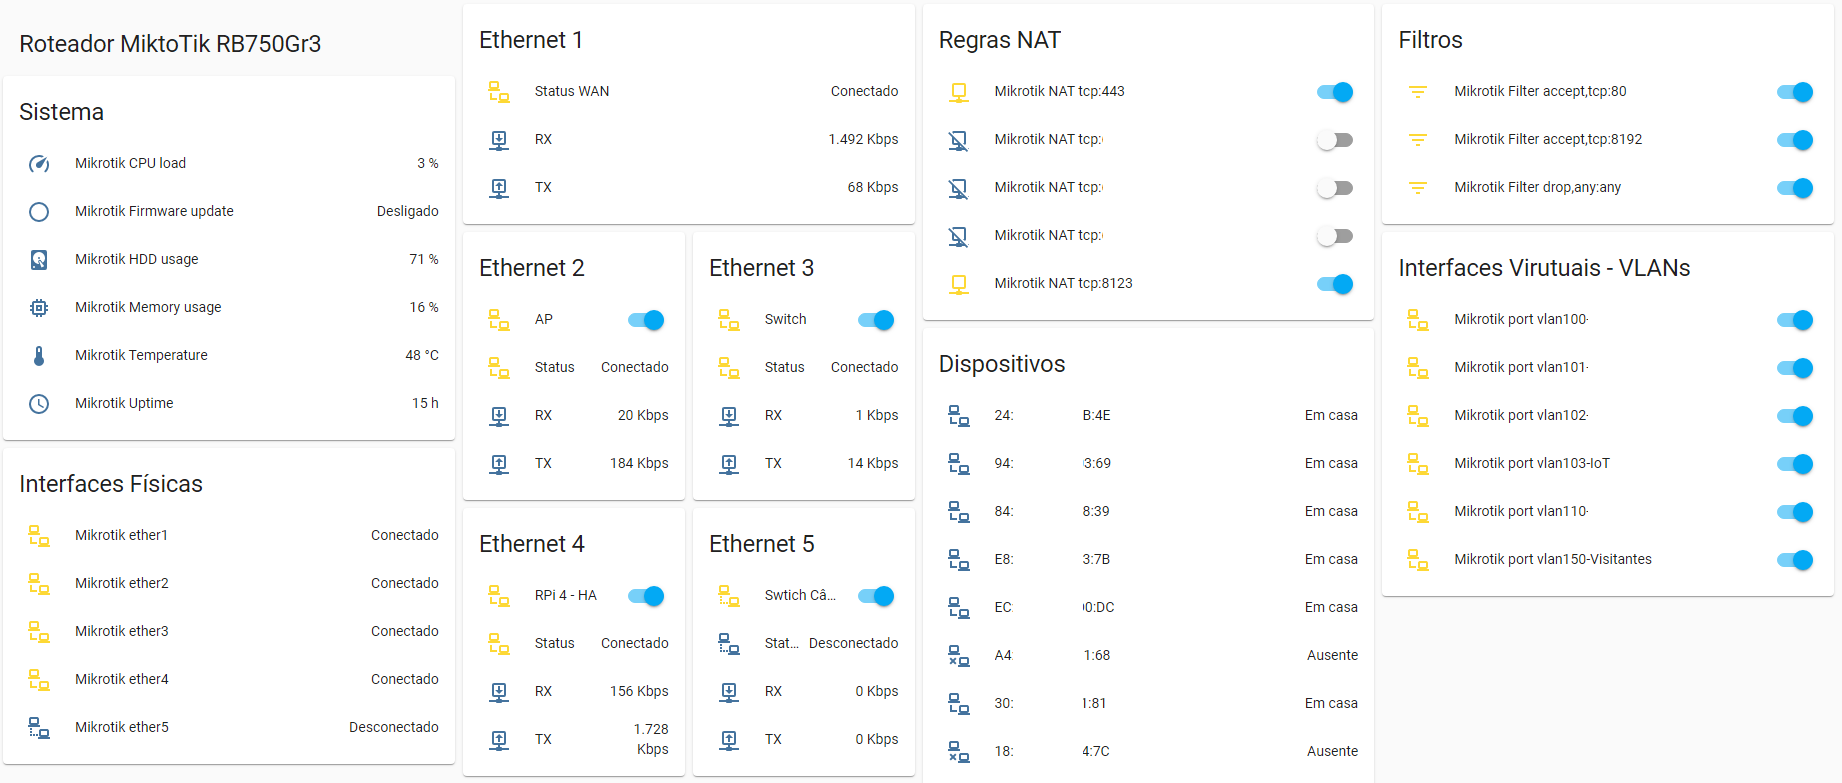Screen dimensions: 1842x783
Task: Toggle the Ethernet 3 Switch port
Action: tap(876, 320)
